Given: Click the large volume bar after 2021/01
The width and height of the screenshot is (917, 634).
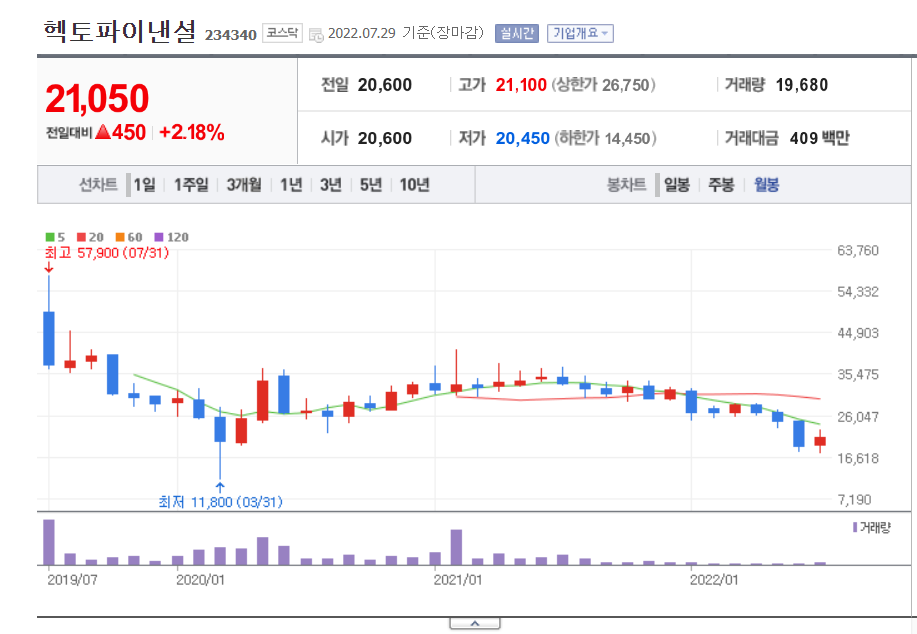Looking at the screenshot, I should point(456,547).
